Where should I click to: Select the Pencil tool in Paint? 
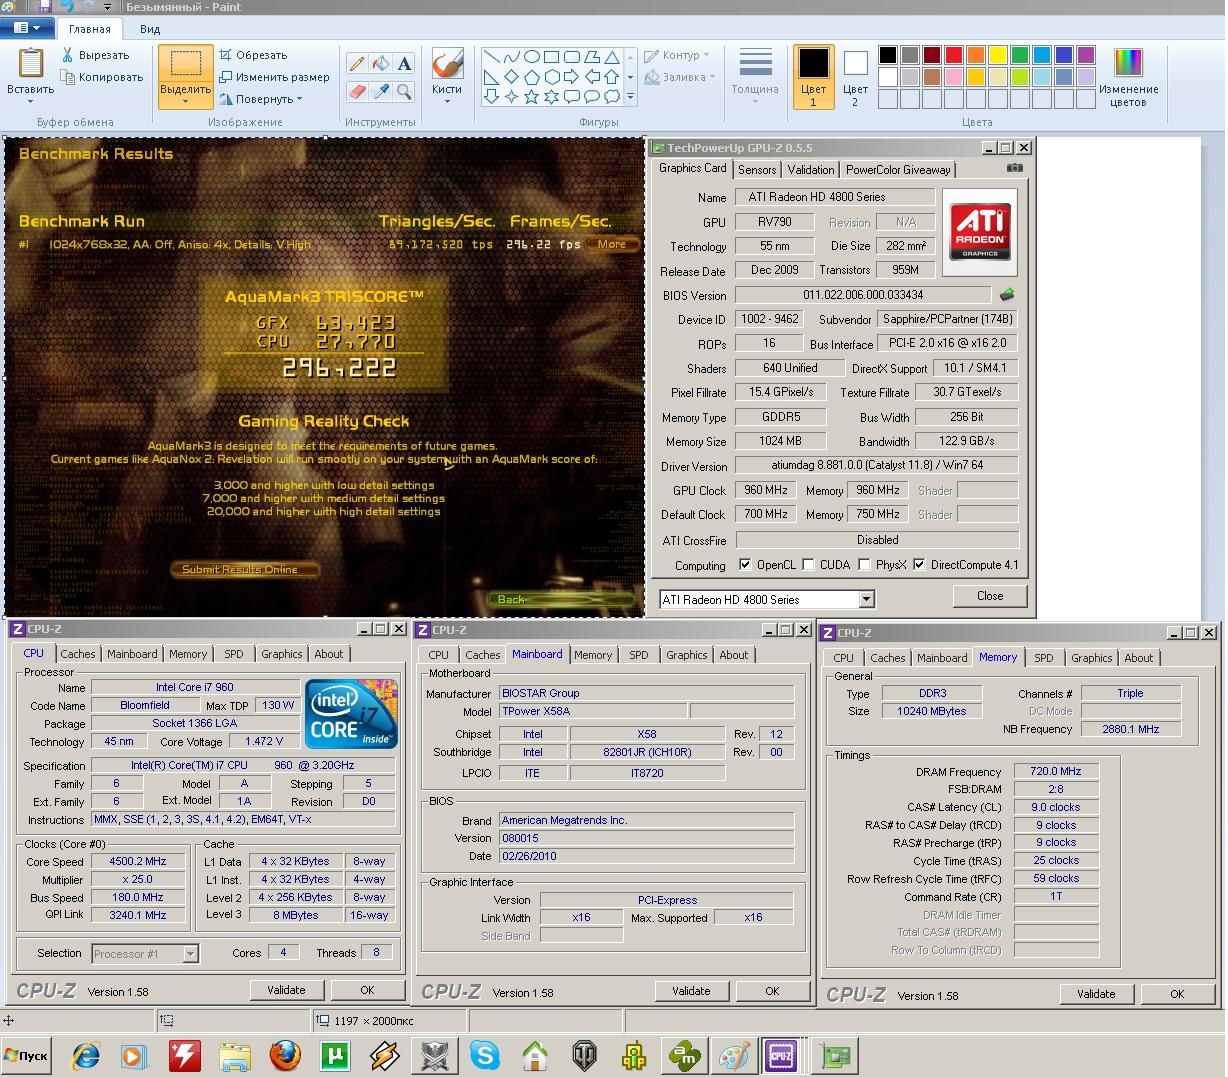click(x=357, y=63)
